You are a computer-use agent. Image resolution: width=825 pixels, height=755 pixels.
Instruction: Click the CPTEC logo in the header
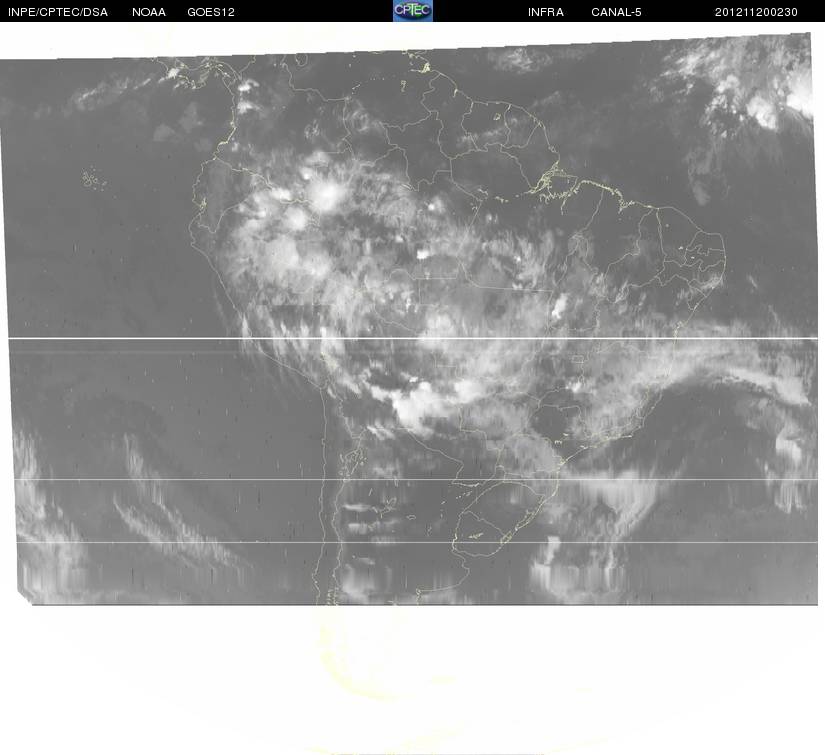[x=412, y=11]
